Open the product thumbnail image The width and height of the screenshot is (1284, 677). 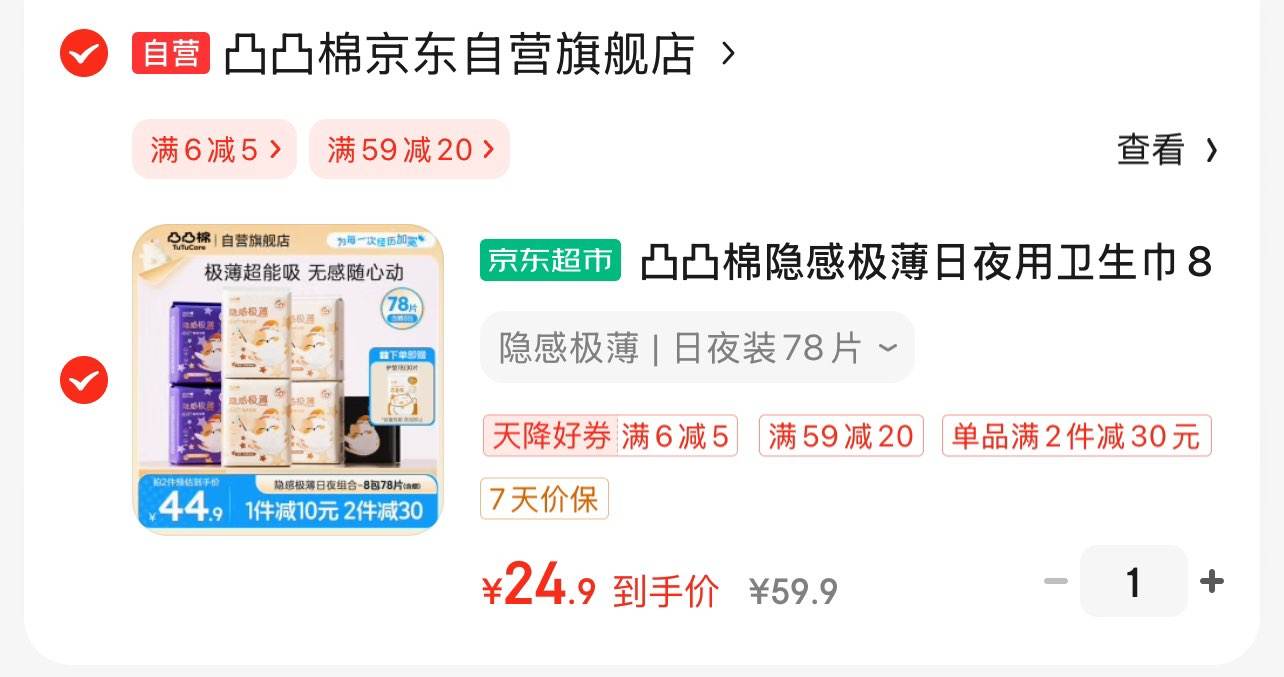pyautogui.click(x=288, y=379)
